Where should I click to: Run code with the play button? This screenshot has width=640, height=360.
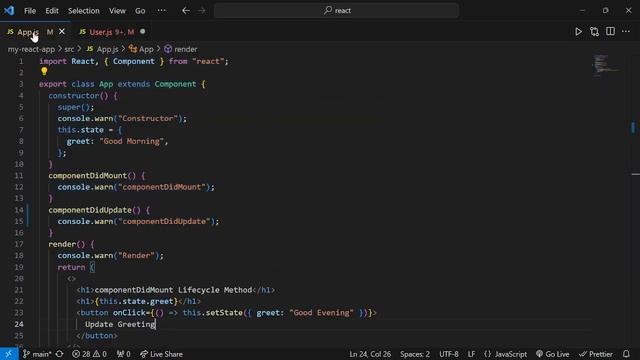[x=578, y=31]
